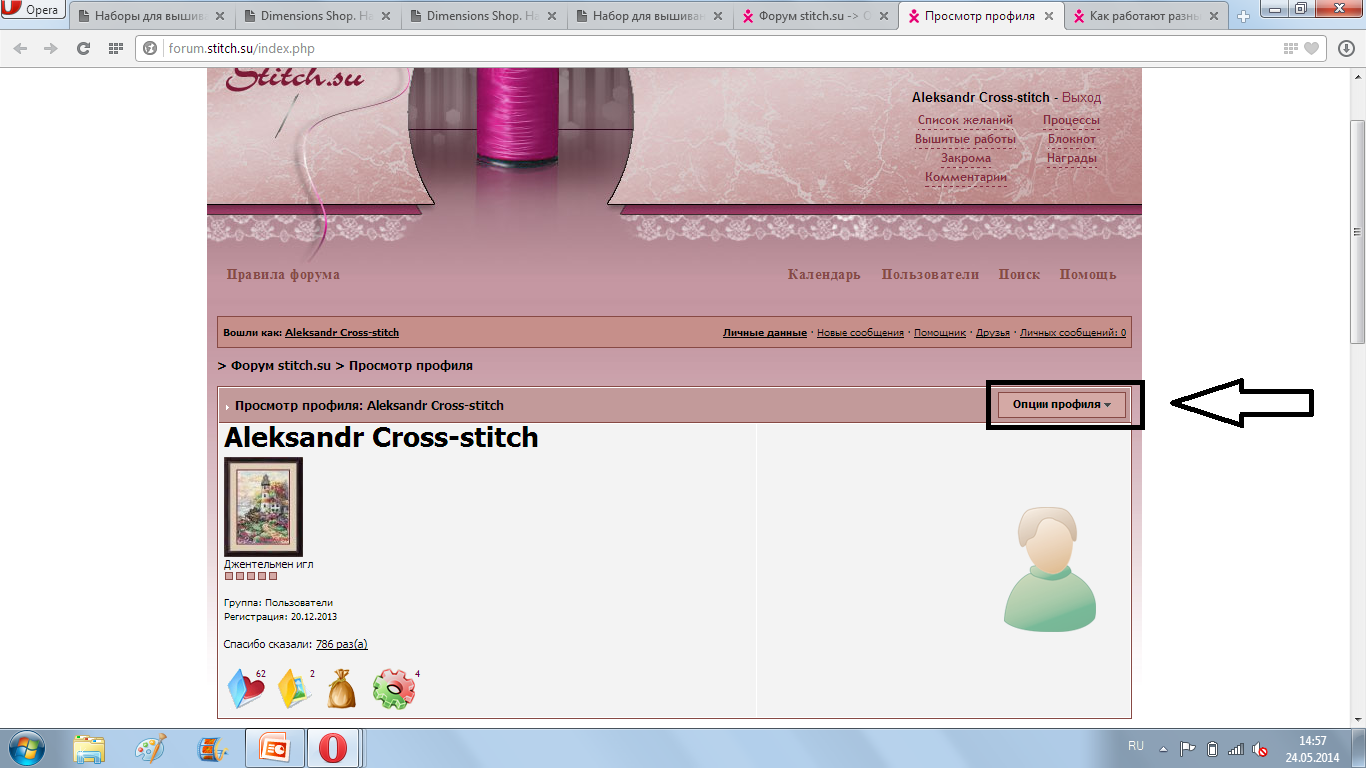1366x768 pixels.
Task: Switch to the Как работают tab
Action: click(1144, 17)
